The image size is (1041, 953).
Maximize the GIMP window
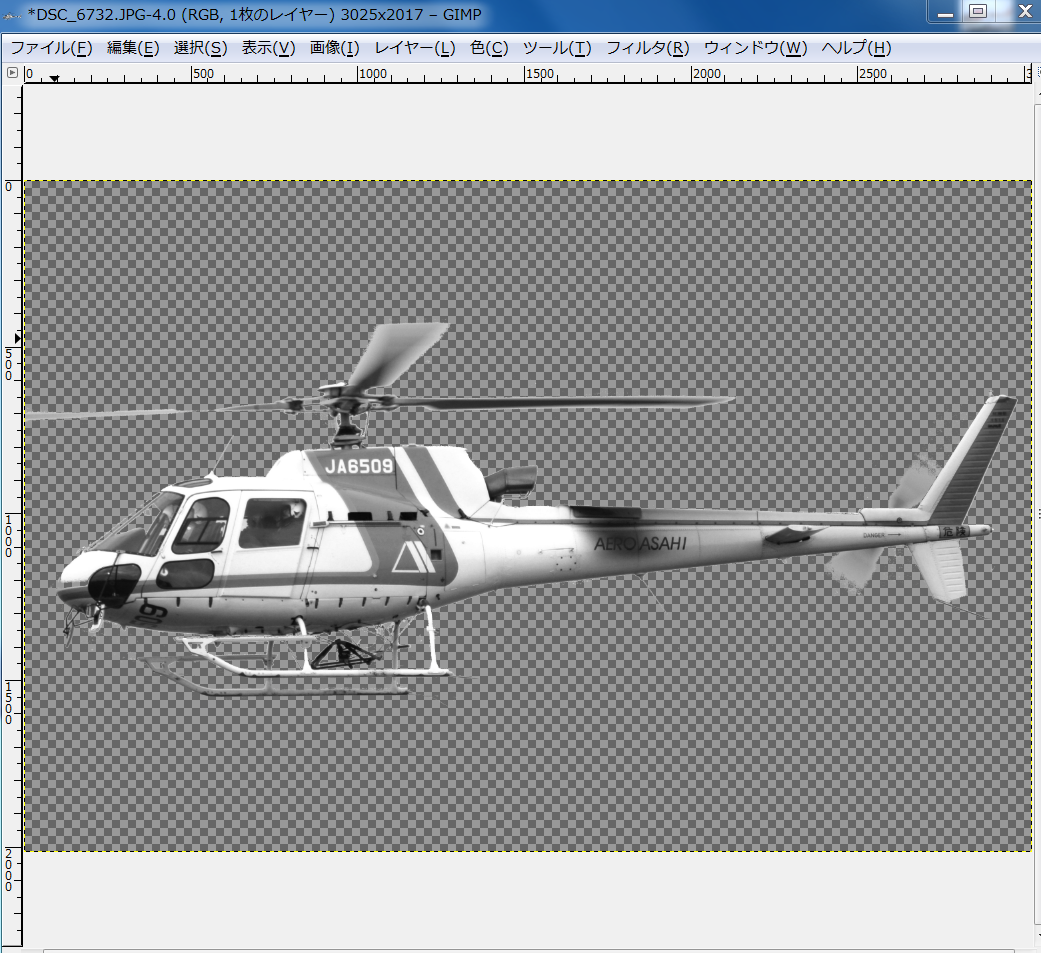click(x=978, y=11)
